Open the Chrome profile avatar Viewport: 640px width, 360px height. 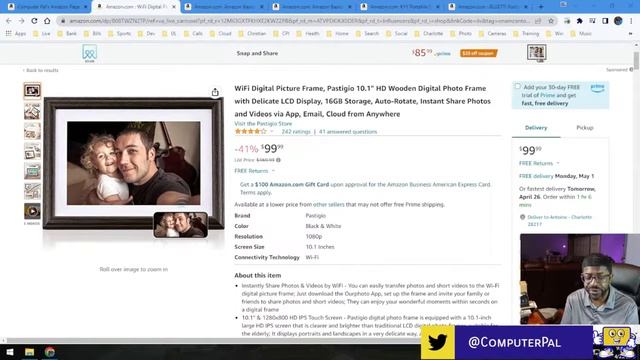pyautogui.click(x=618, y=21)
